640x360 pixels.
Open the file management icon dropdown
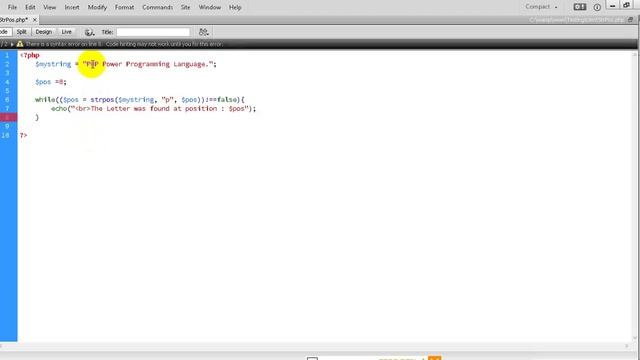tap(204, 32)
